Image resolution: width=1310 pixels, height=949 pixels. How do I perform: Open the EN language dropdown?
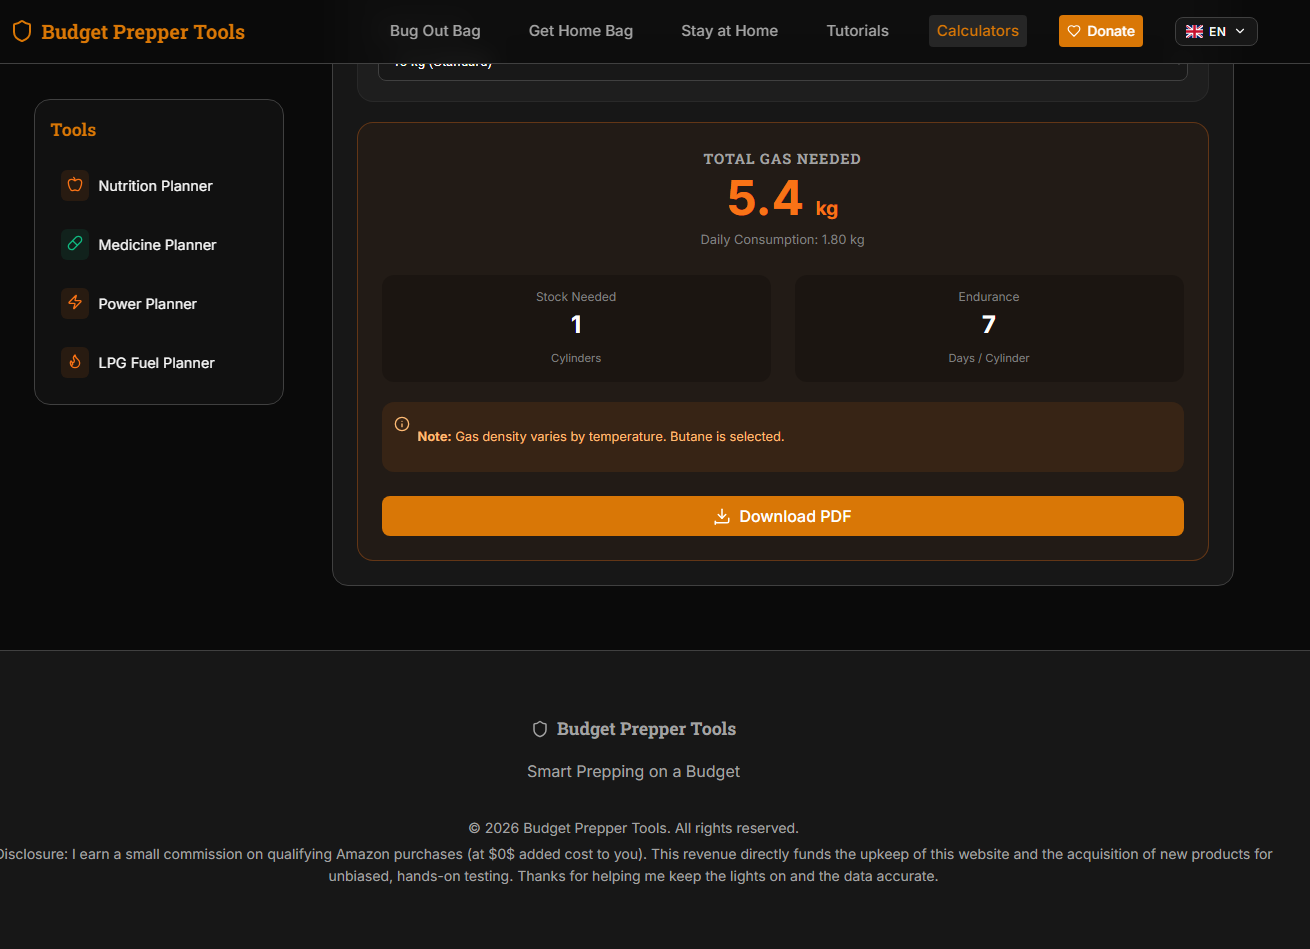1216,31
